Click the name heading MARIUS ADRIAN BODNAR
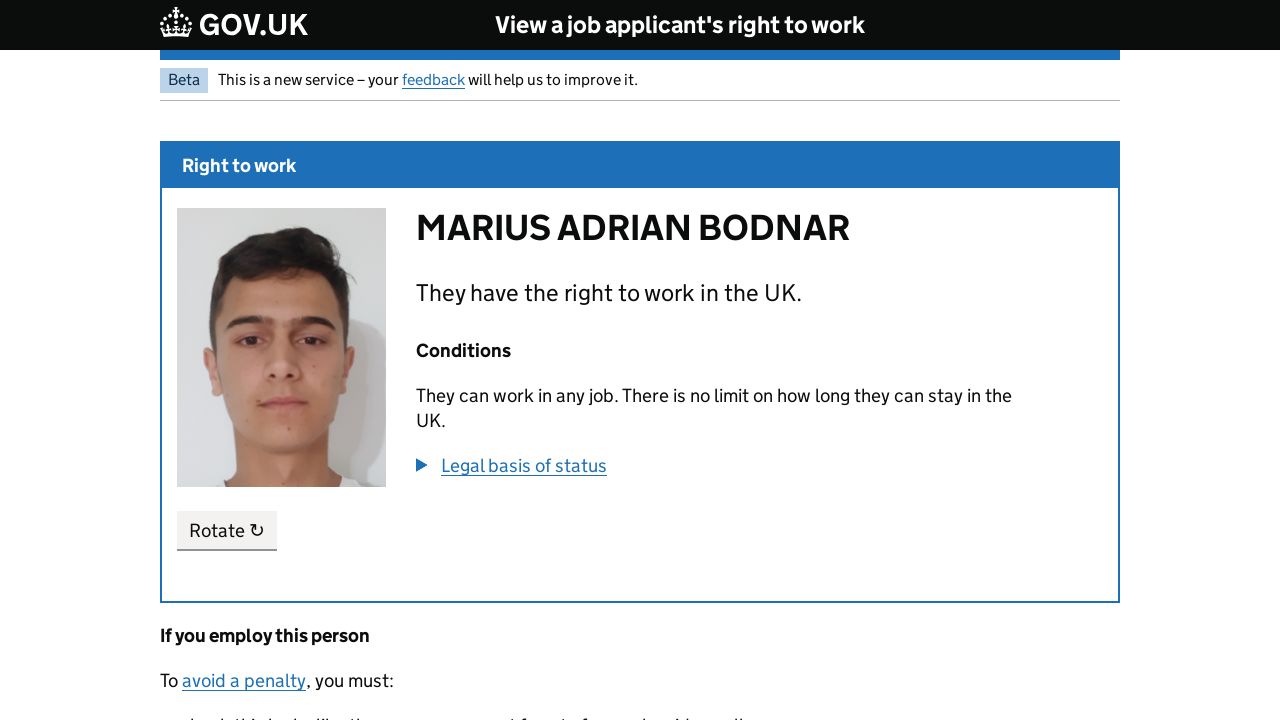The image size is (1280, 720). click(632, 228)
